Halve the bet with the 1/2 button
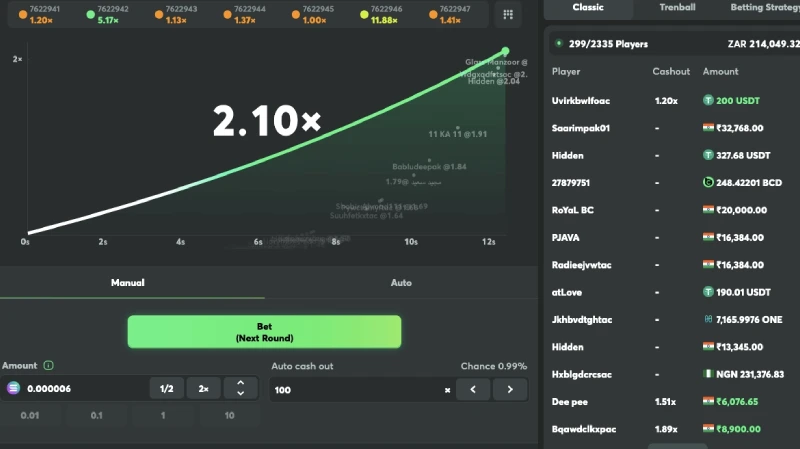Viewport: 800px width, 449px height. click(x=166, y=389)
